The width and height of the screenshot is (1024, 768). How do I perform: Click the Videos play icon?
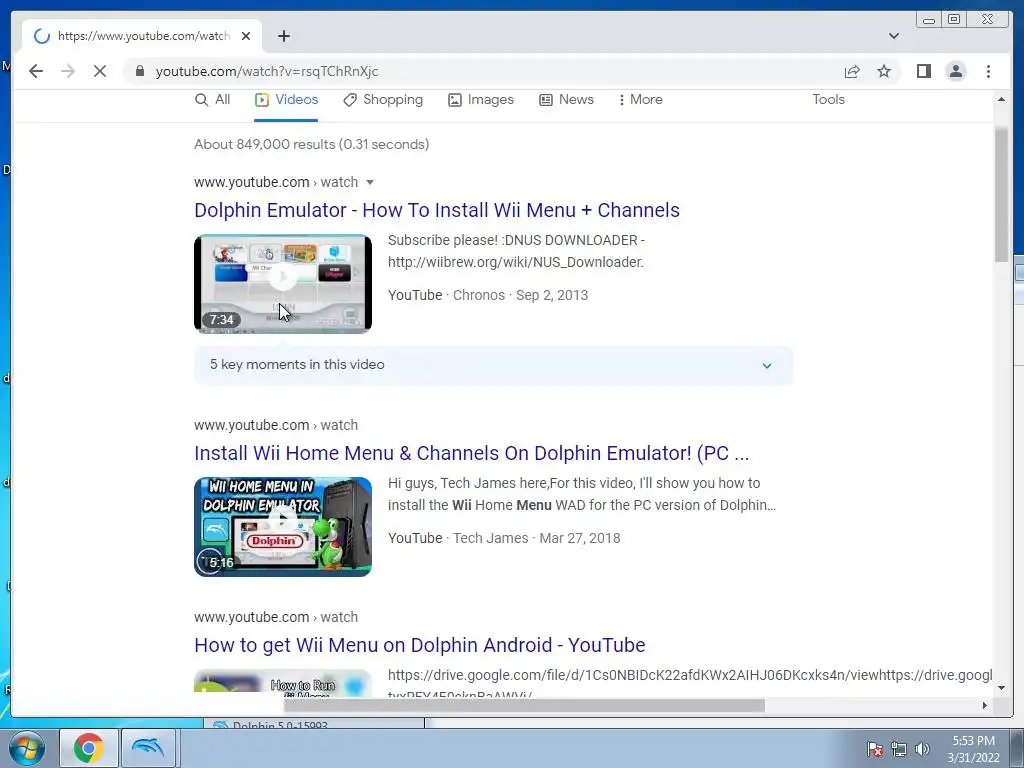pyautogui.click(x=262, y=100)
